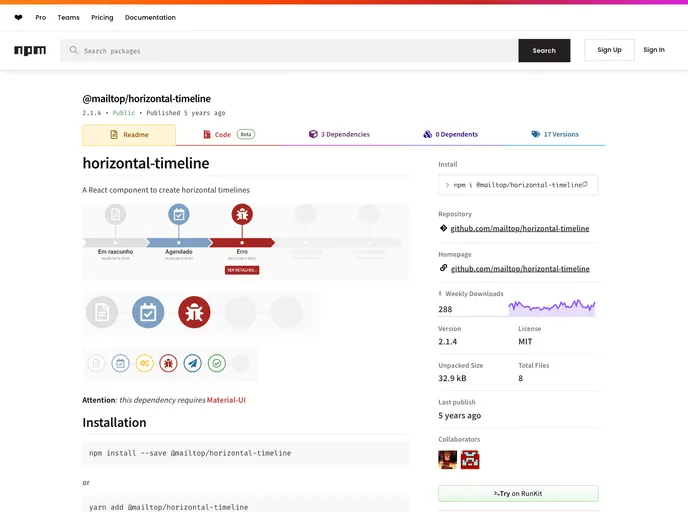688x512 pixels.
Task: Click the Installation heading
Action: (114, 422)
